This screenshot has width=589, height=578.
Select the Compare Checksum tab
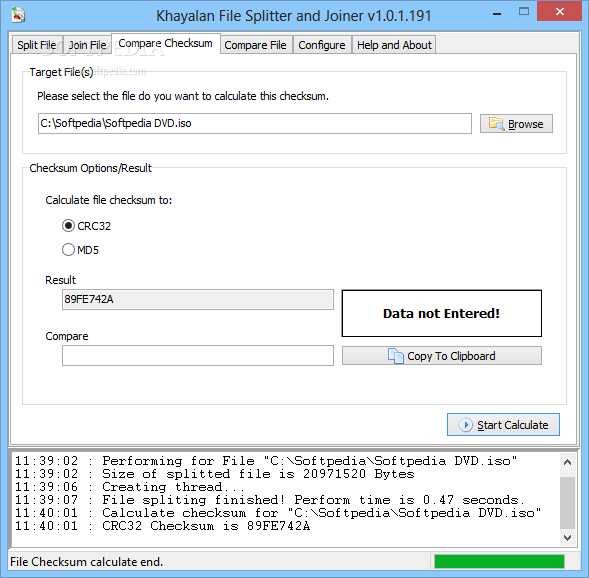[x=166, y=43]
